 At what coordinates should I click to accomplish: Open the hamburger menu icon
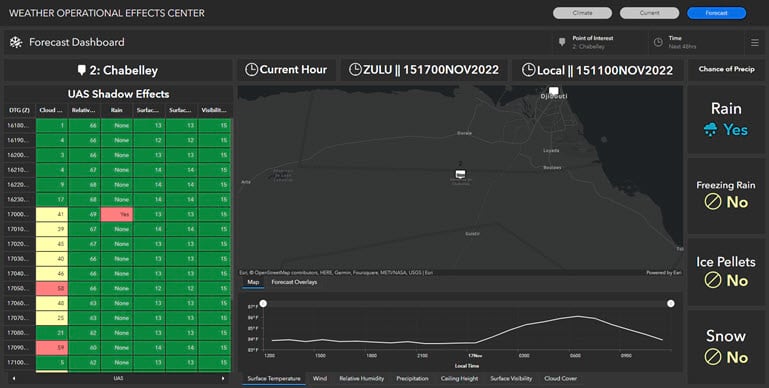coord(755,43)
